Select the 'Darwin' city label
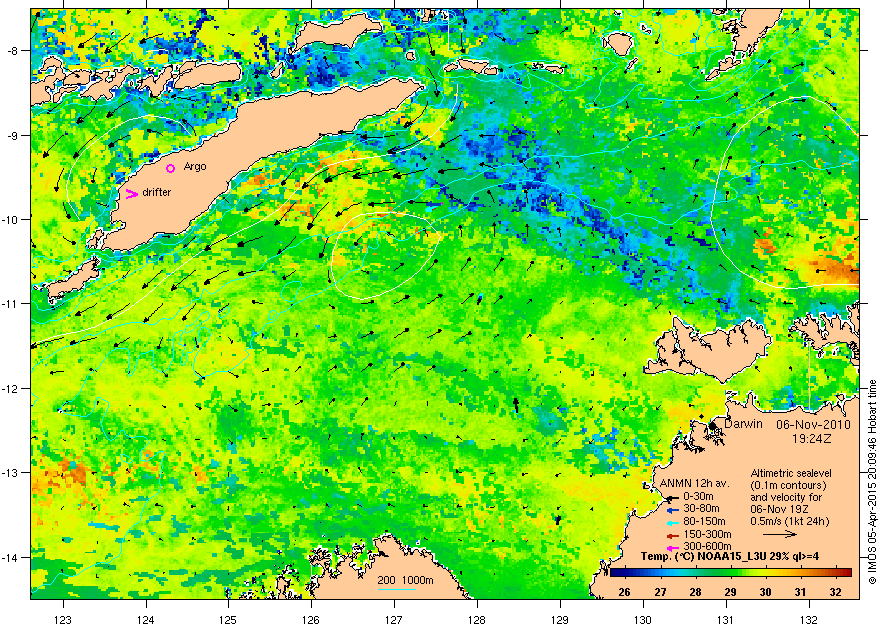Image resolution: width=880 pixels, height=630 pixels. pos(743,424)
